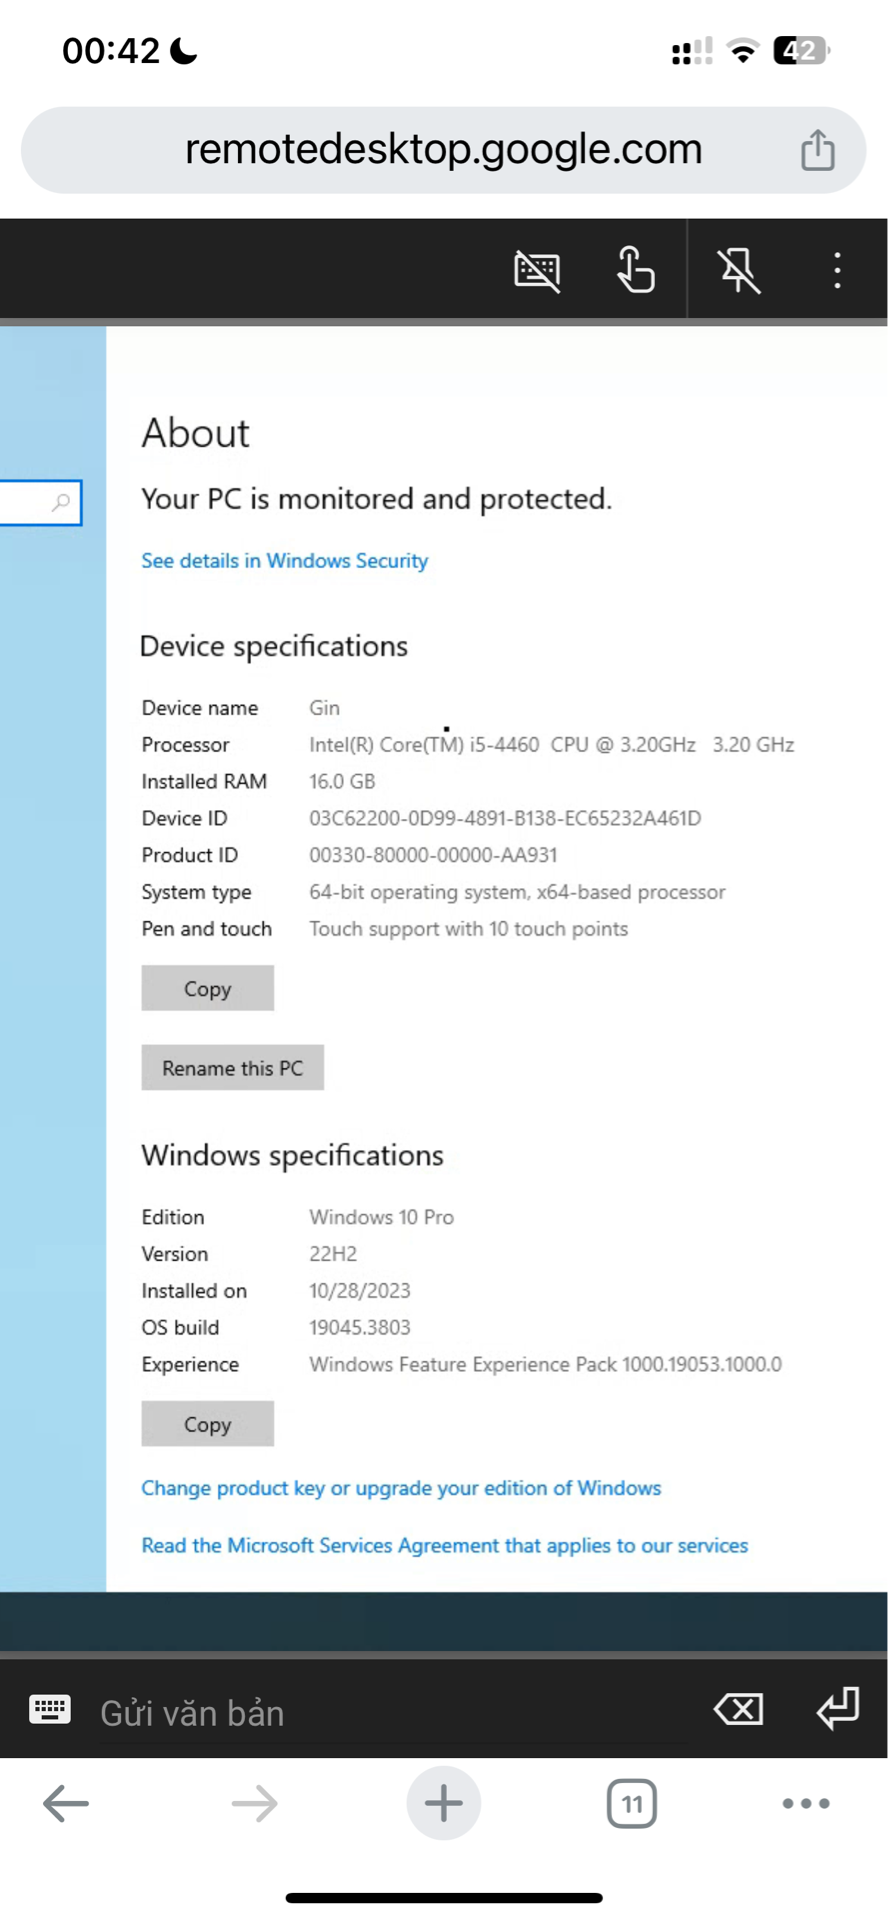Tap the browser share icon
Viewport: 888px width, 1920px height.
click(818, 150)
